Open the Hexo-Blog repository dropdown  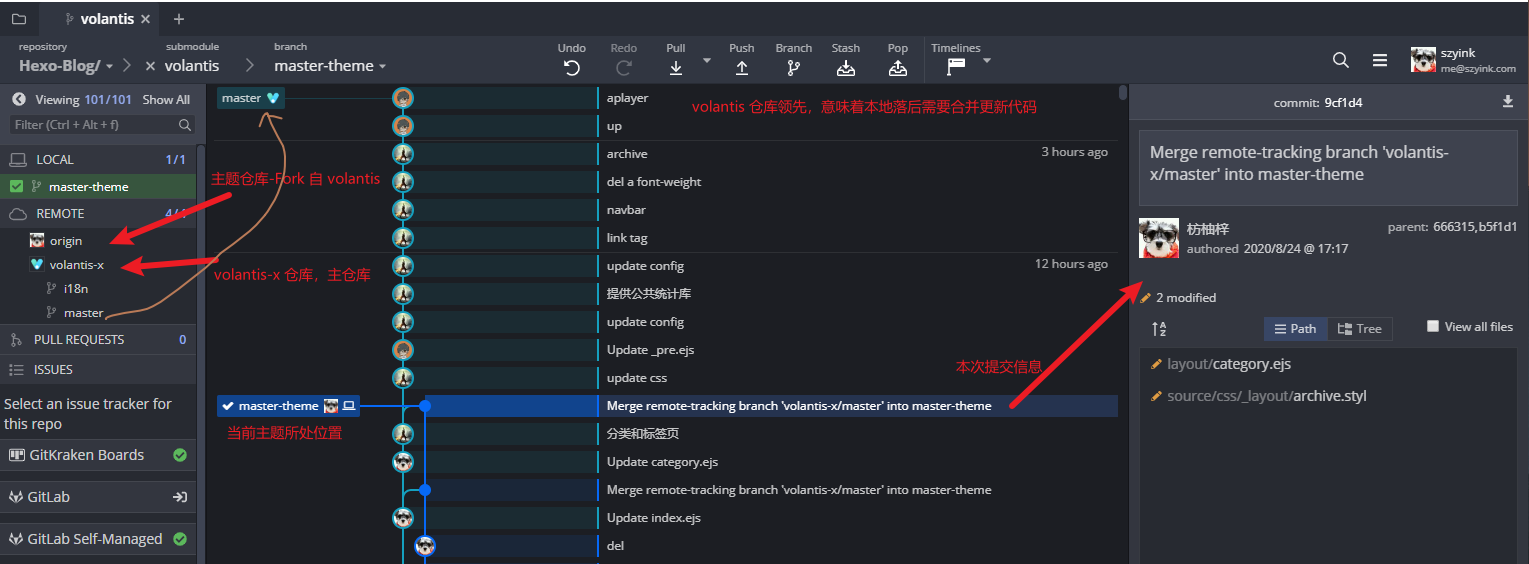(66, 66)
